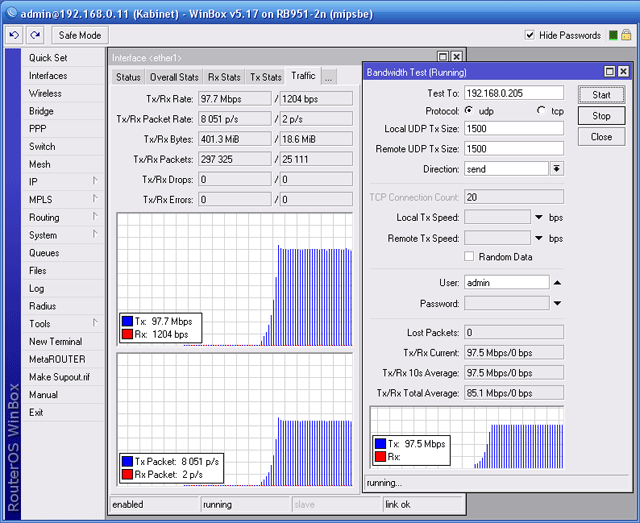Click Remote UDP Tx Size field
640x523 pixels.
[x=514, y=149]
